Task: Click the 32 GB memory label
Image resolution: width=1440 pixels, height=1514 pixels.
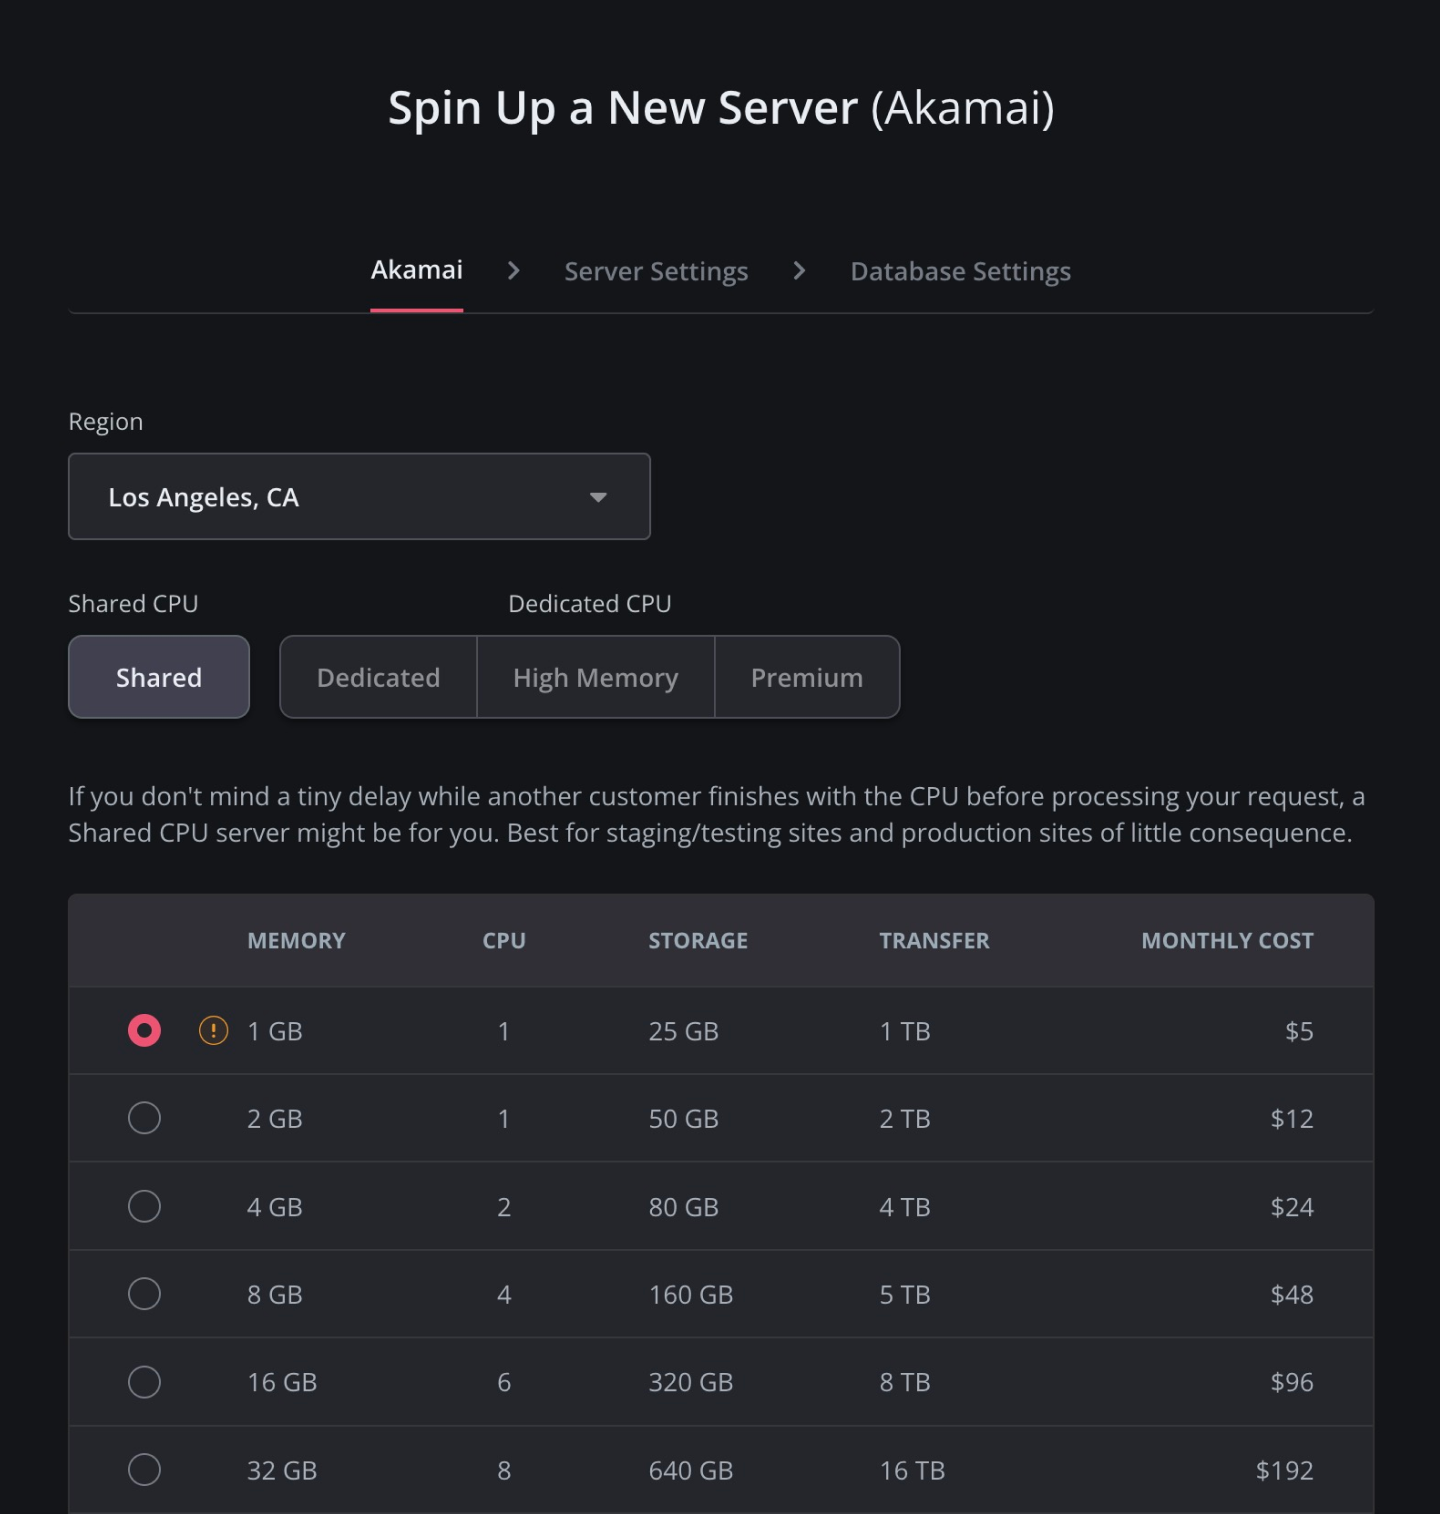Action: pyautogui.click(x=282, y=1471)
